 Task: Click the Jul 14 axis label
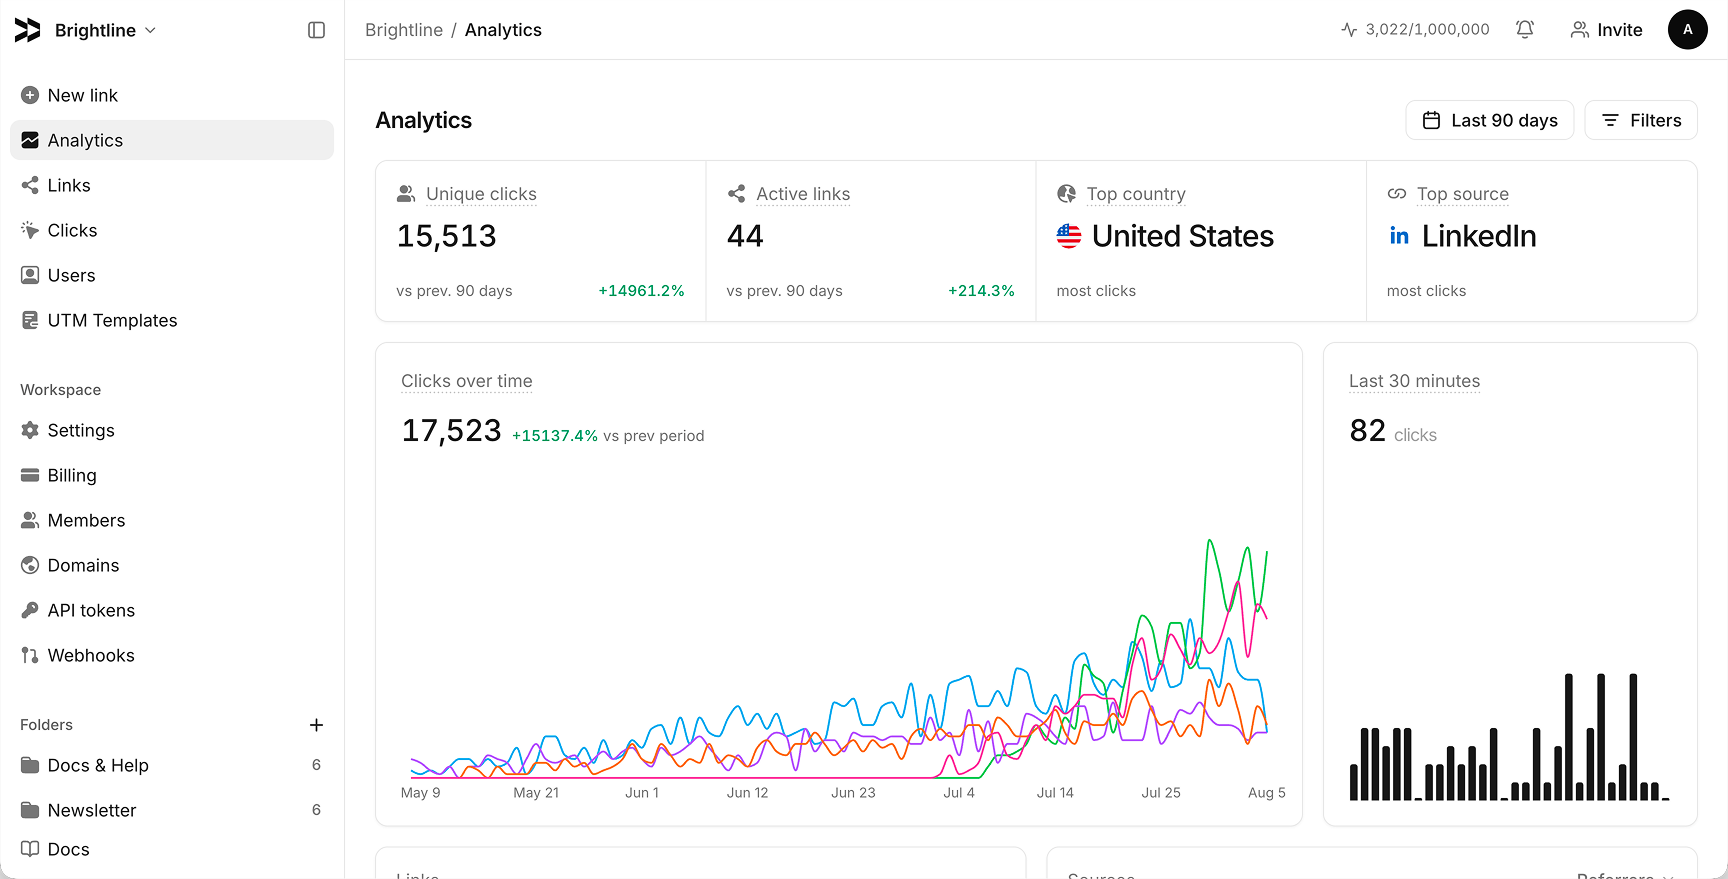coord(1055,793)
